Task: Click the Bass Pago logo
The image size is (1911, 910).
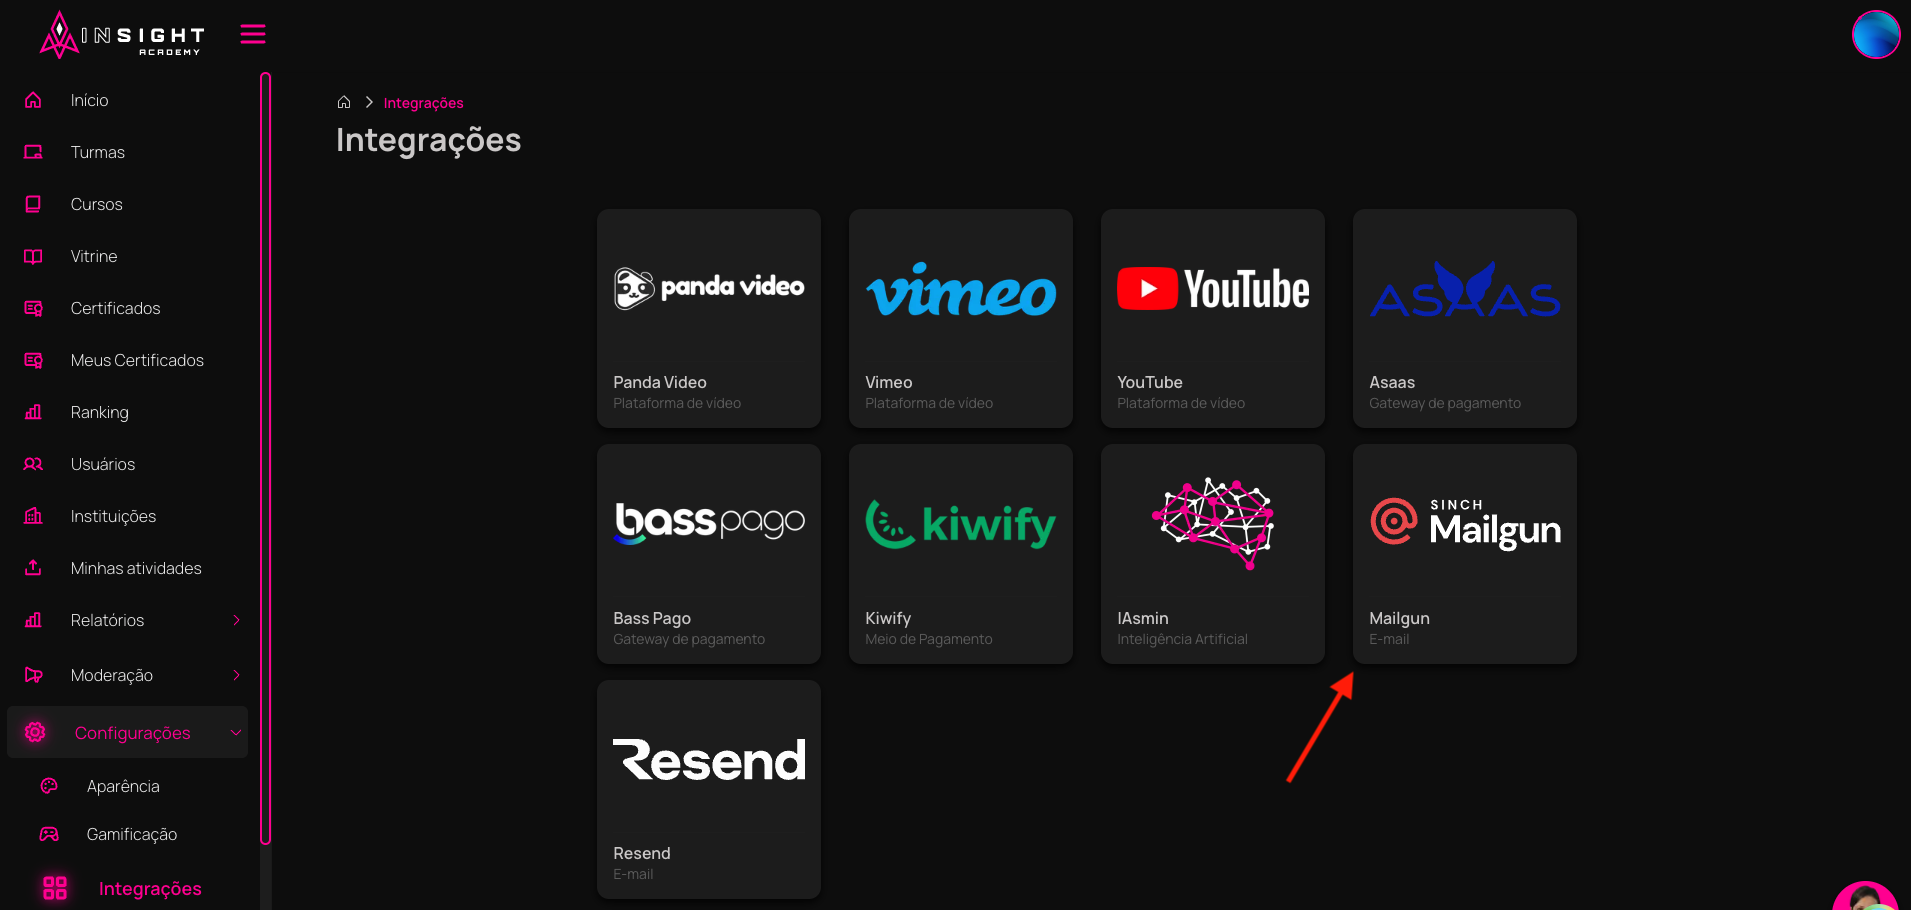Action: click(x=709, y=523)
